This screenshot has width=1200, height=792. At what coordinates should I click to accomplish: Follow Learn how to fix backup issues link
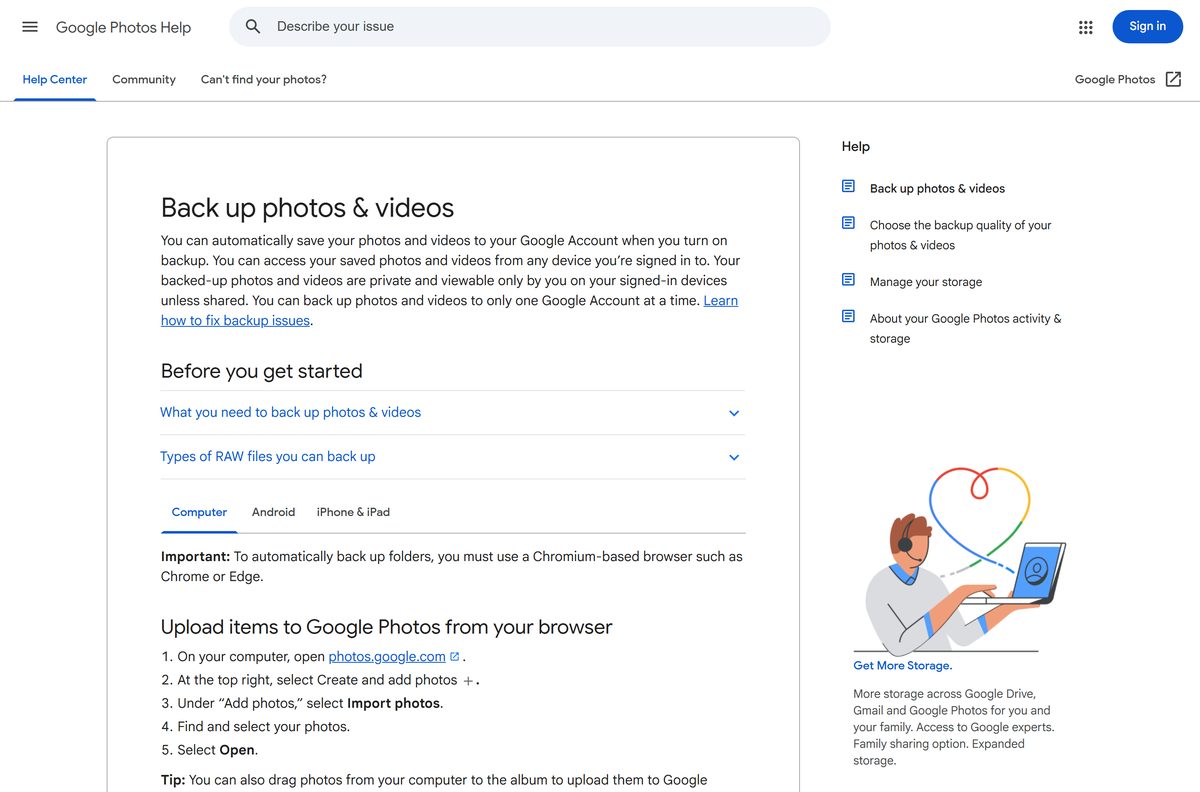pos(449,310)
